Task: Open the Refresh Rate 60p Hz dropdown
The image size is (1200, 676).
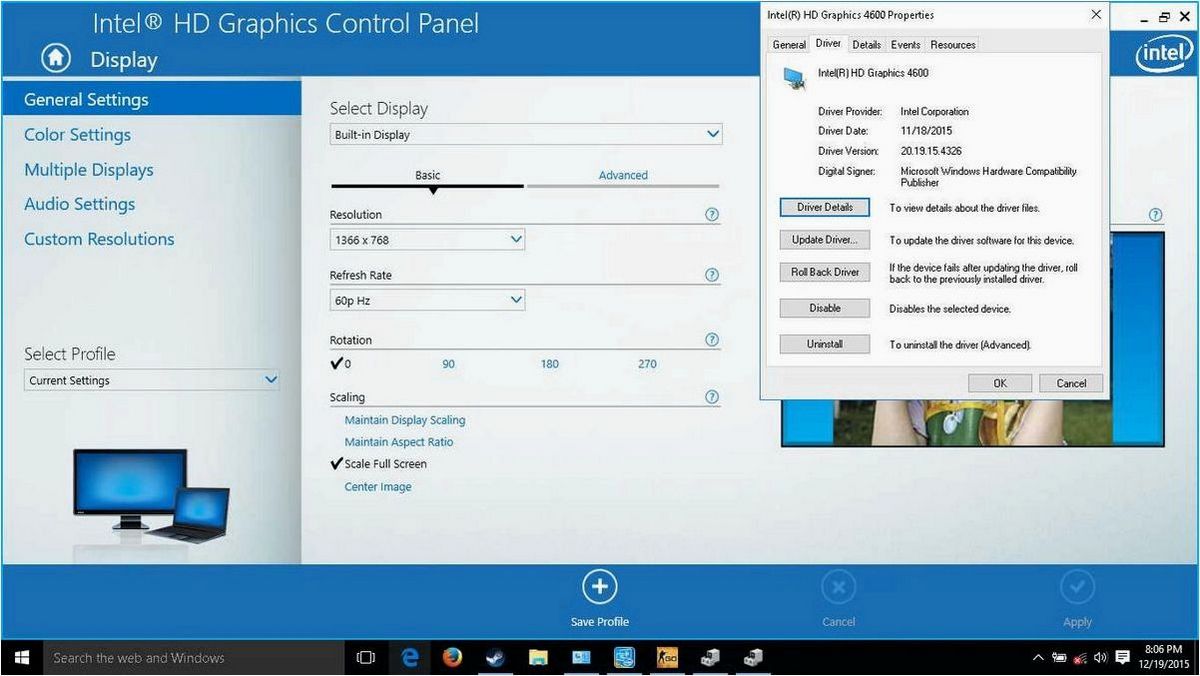Action: point(427,300)
